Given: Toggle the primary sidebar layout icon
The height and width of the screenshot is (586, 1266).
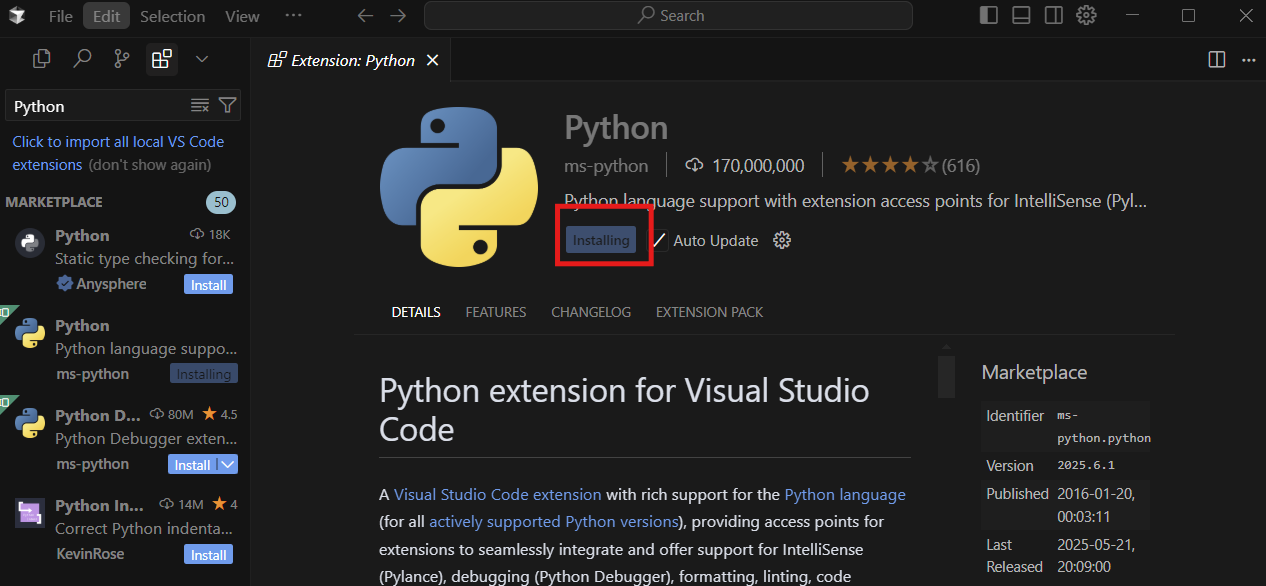Looking at the screenshot, I should 989,16.
